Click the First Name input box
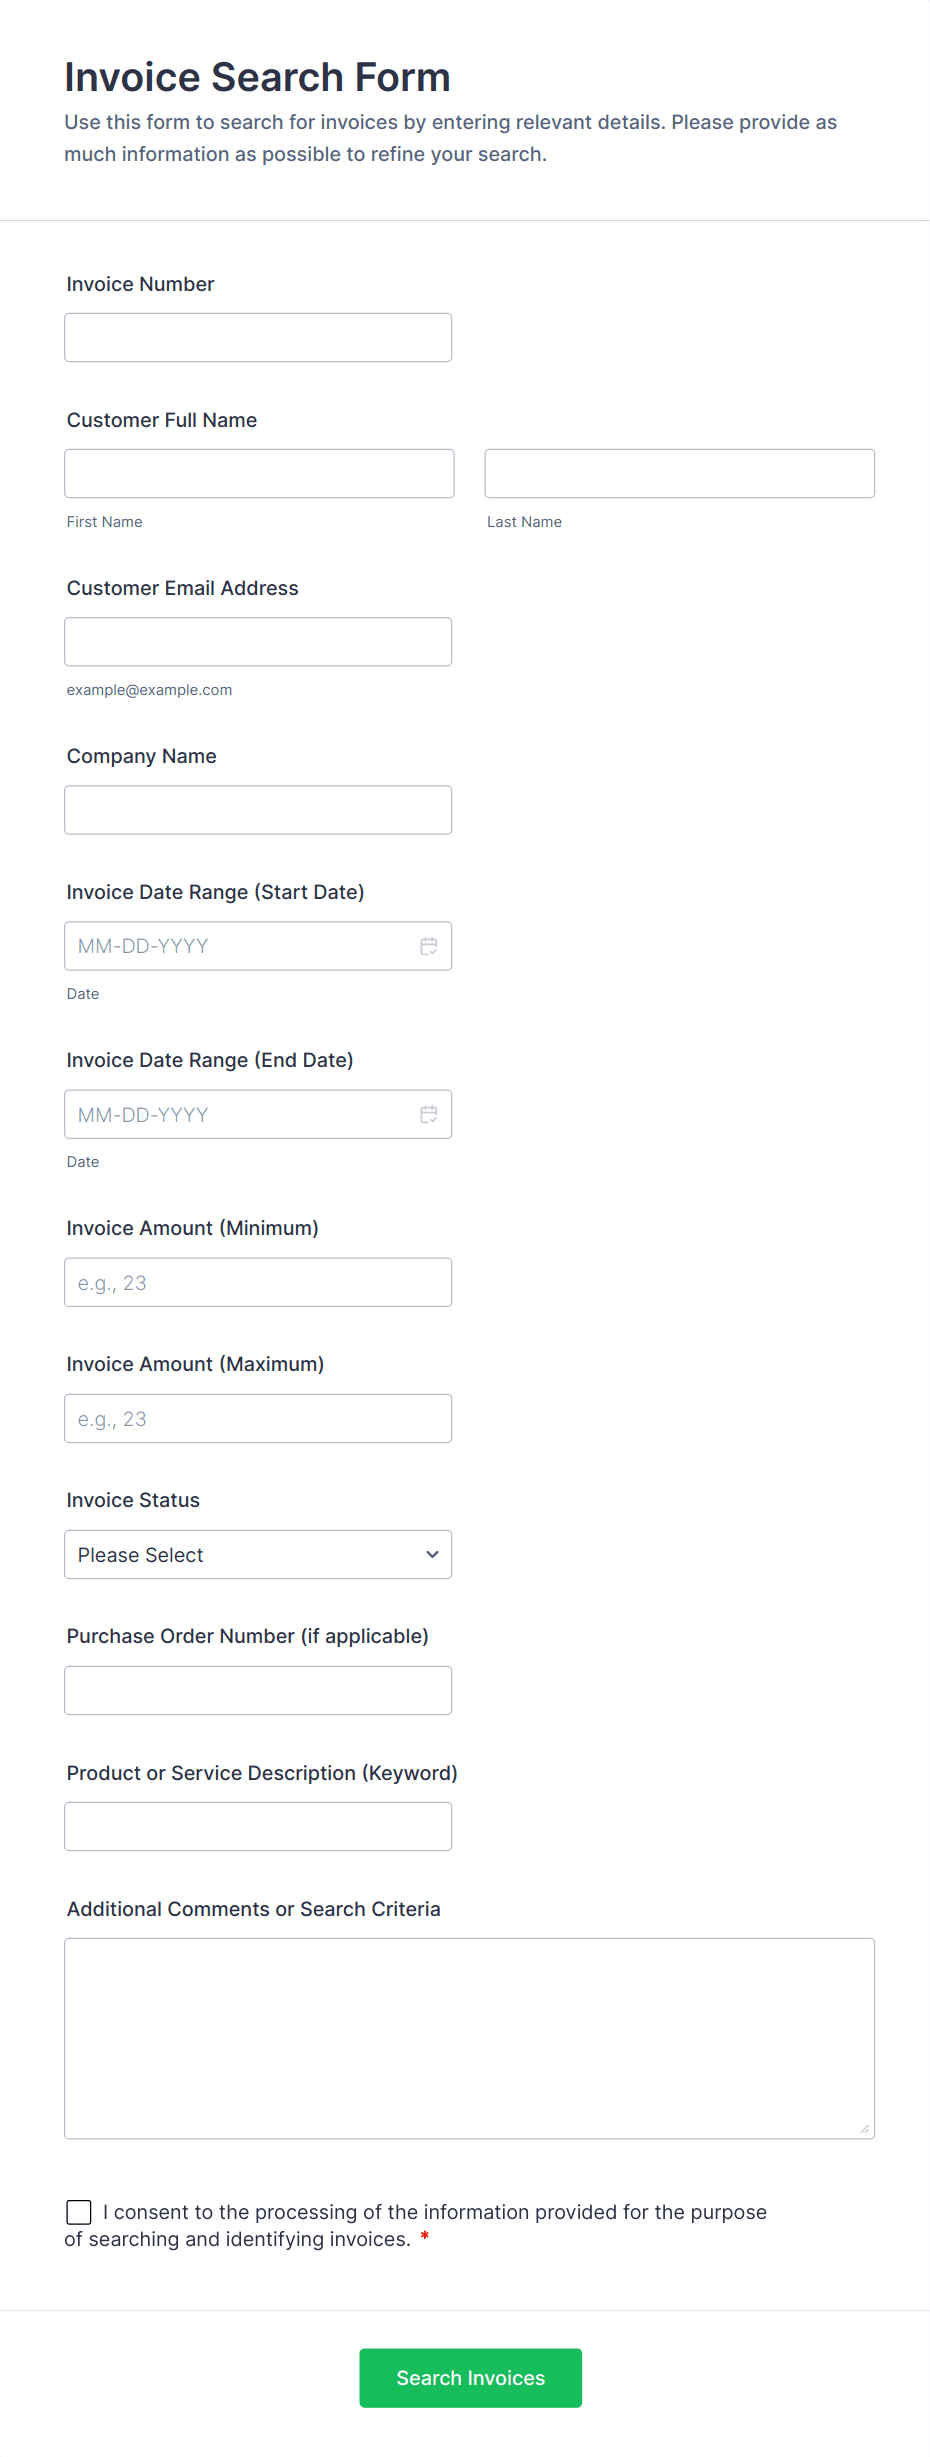This screenshot has height=2457, width=930. click(x=259, y=473)
